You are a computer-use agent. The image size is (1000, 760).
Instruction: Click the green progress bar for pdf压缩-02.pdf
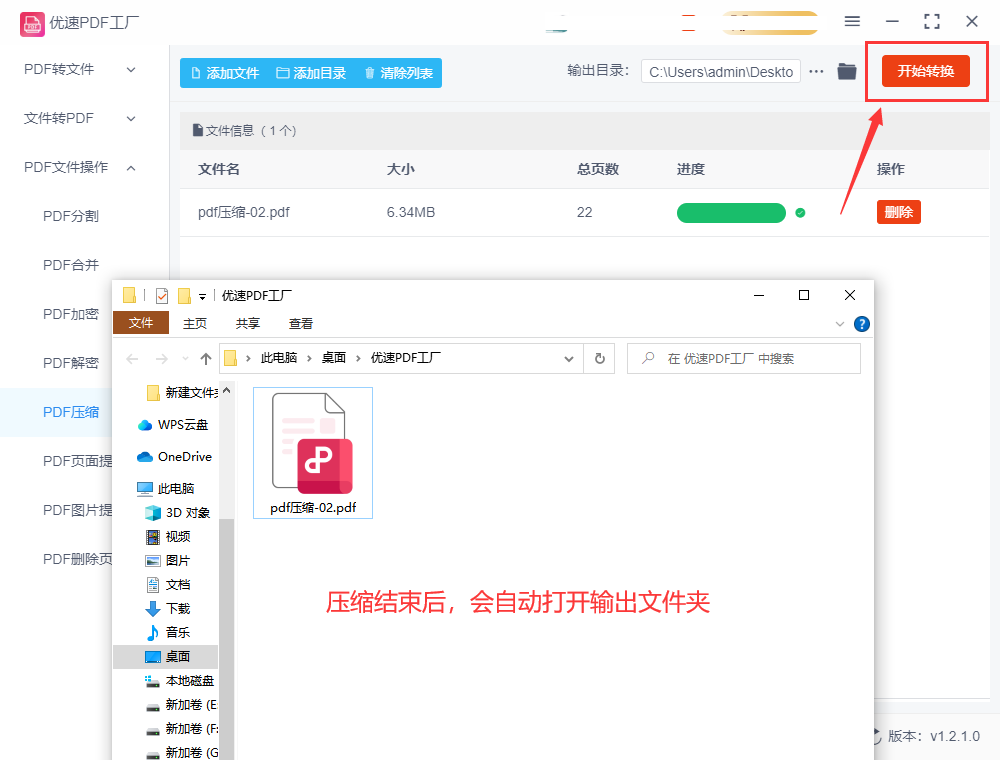(731, 213)
